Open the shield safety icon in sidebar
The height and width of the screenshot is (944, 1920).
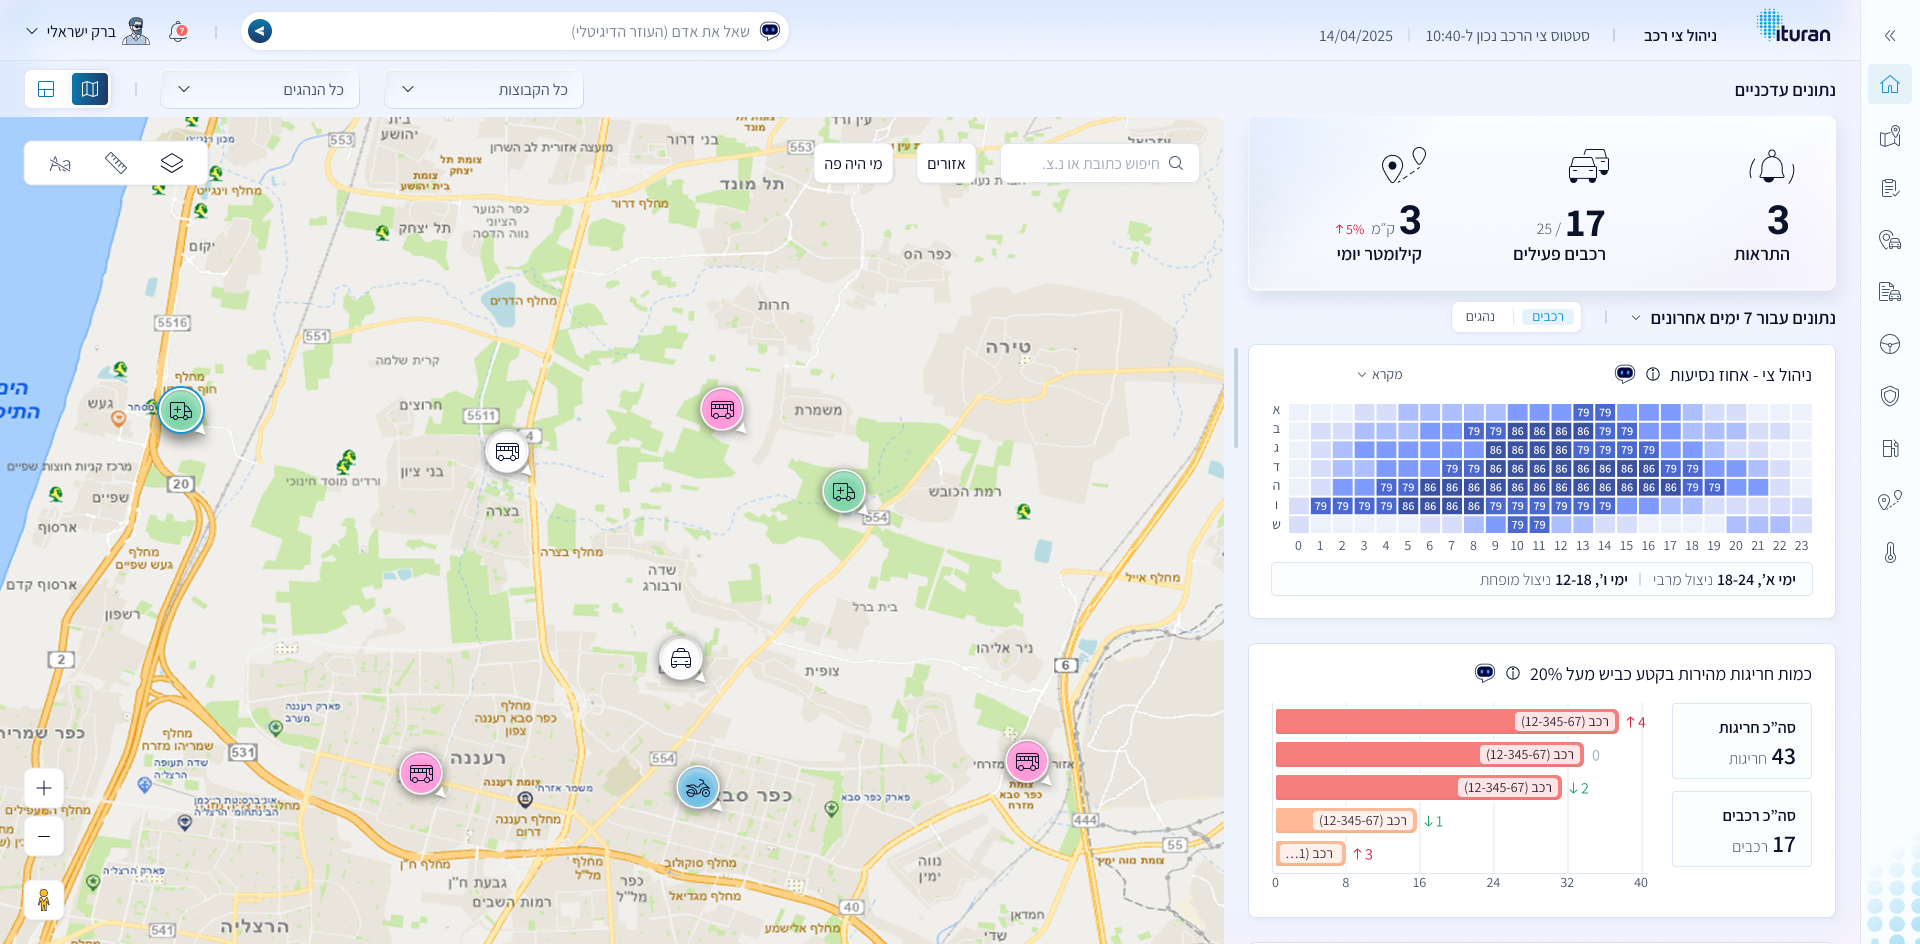[1889, 396]
